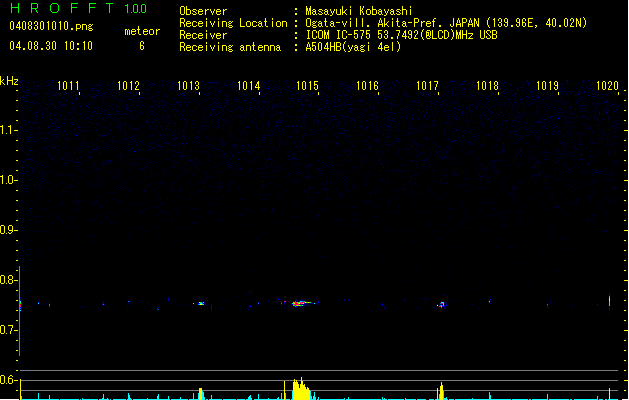Click the tall yellow power peak near 1015

[301, 388]
